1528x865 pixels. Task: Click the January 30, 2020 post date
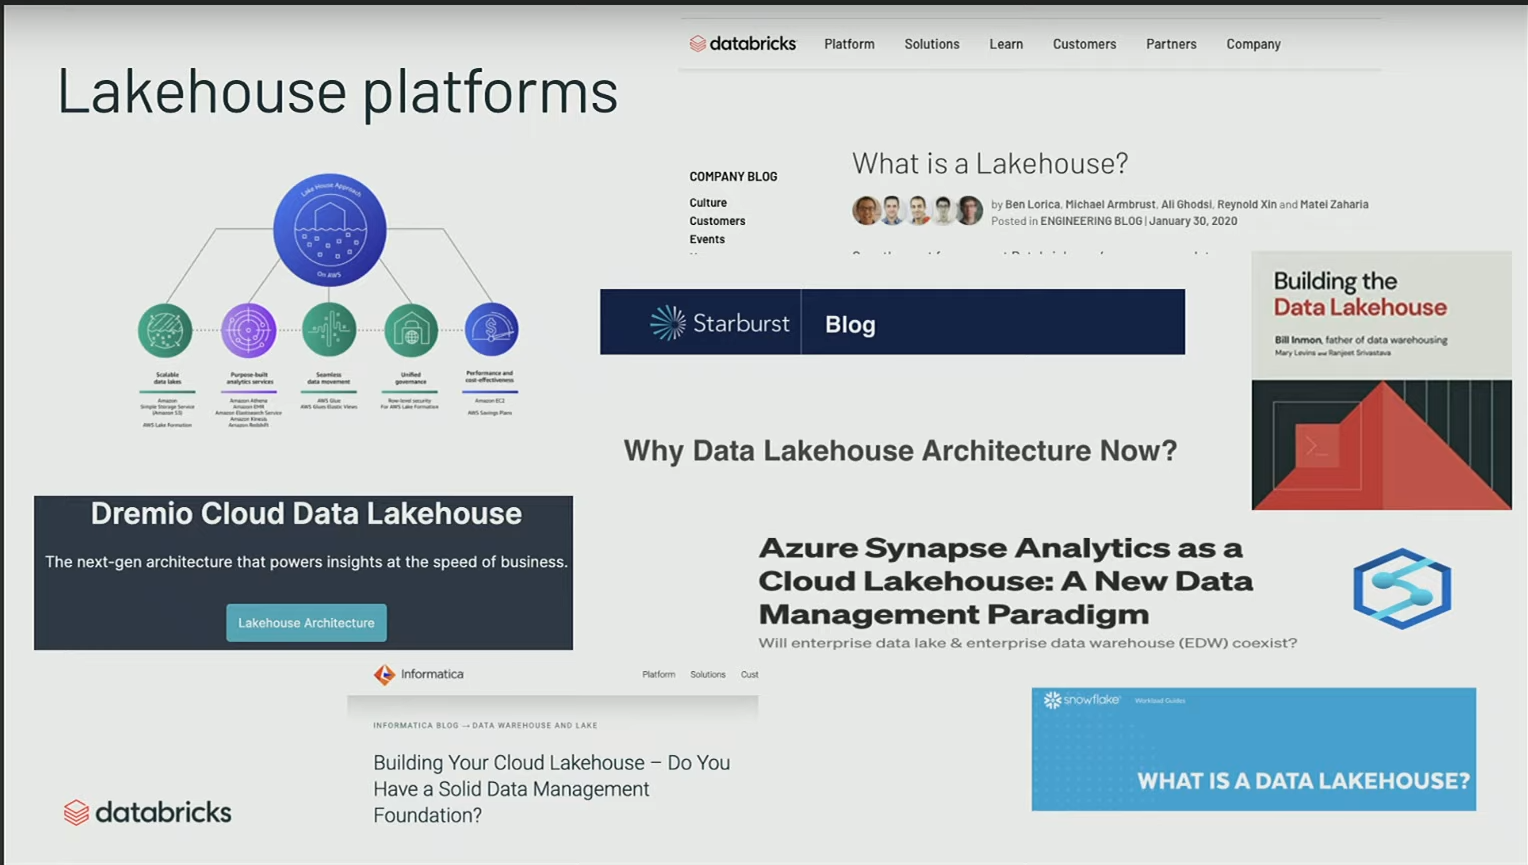tap(1193, 221)
